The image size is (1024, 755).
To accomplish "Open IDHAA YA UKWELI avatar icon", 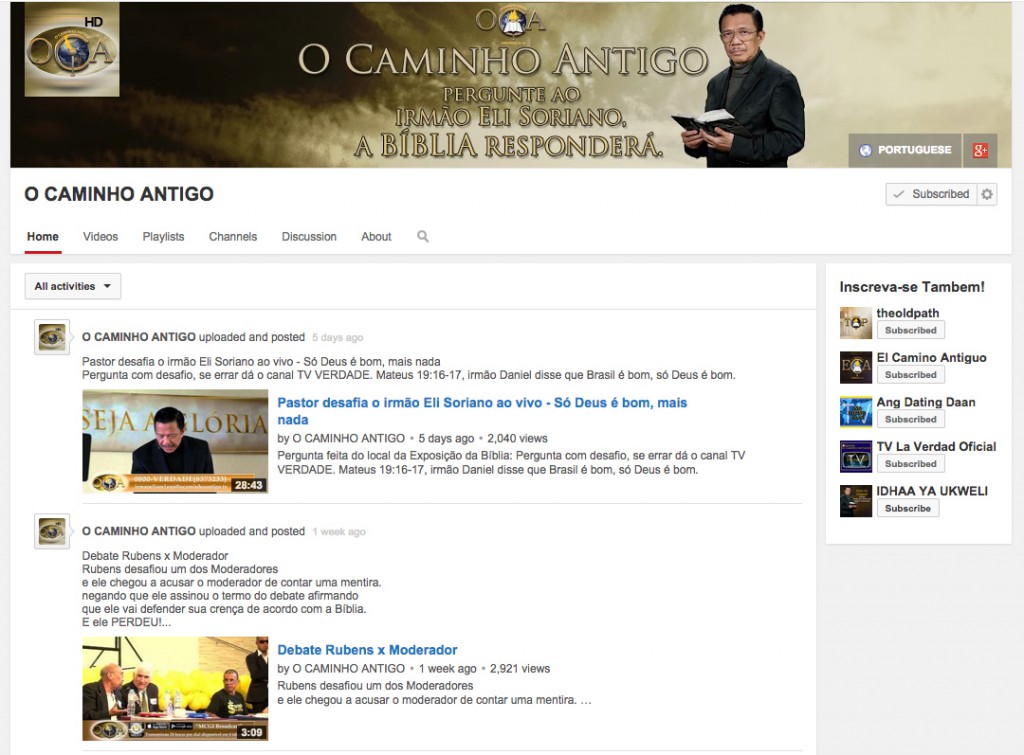I will [x=856, y=501].
